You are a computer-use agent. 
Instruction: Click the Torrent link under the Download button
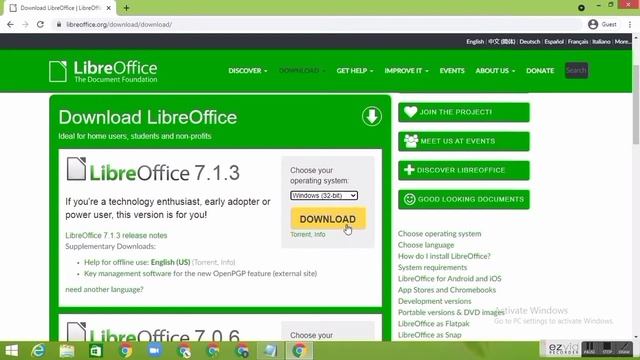[300, 235]
